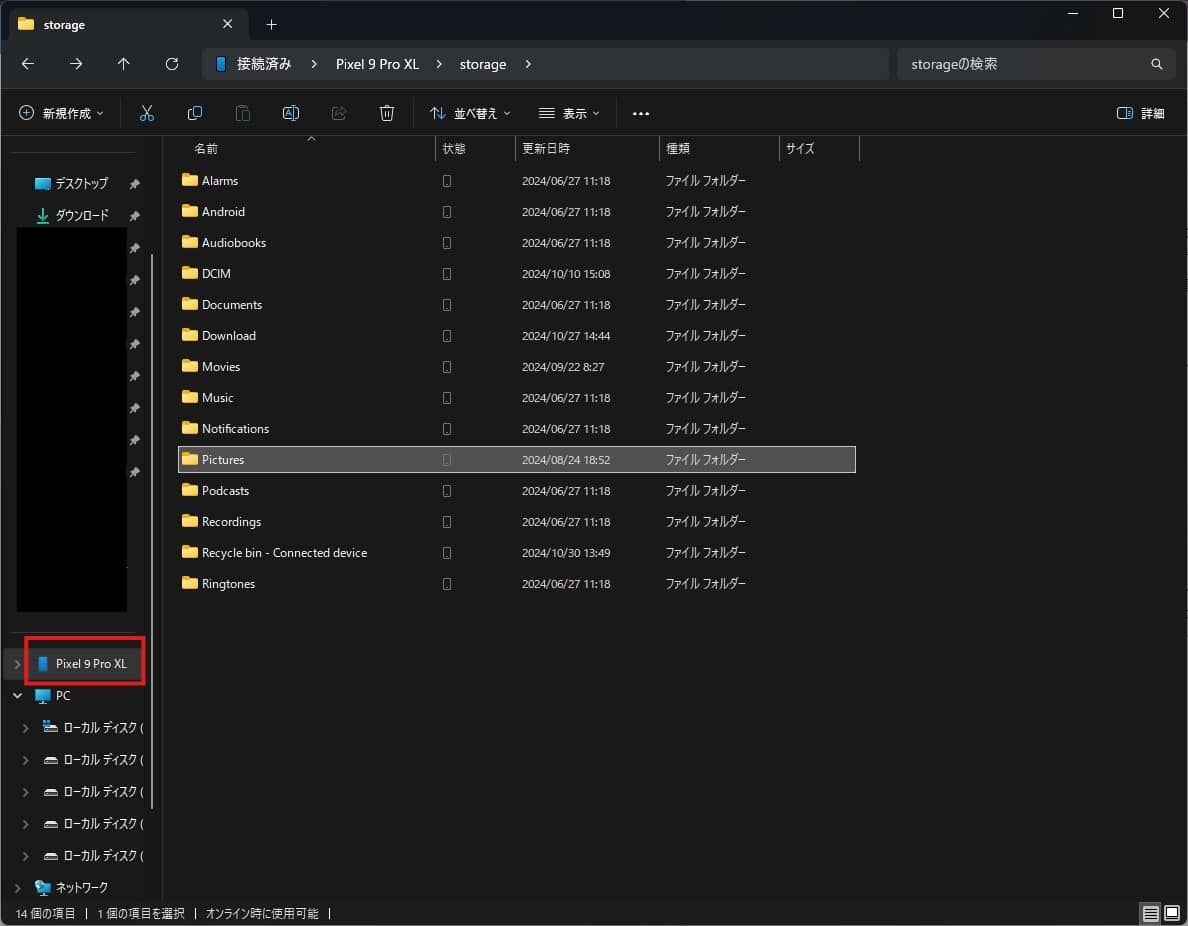Click Pixel 9 Pro XL breadcrumb
Viewport: 1188px width, 926px height.
pos(377,64)
